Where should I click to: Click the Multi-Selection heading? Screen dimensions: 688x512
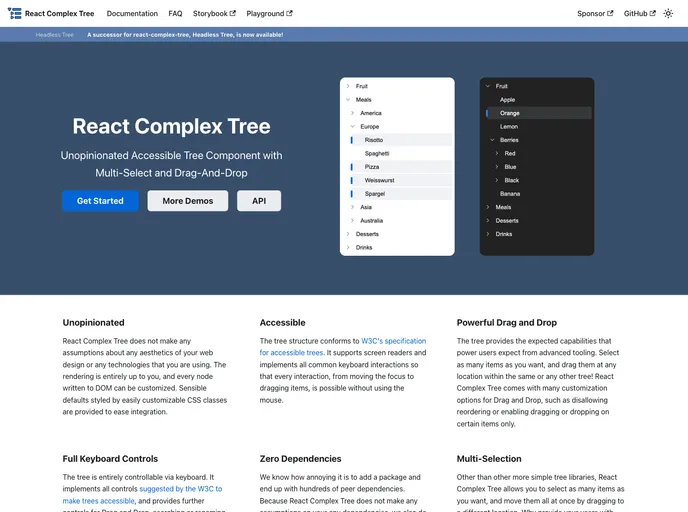pyautogui.click(x=489, y=458)
